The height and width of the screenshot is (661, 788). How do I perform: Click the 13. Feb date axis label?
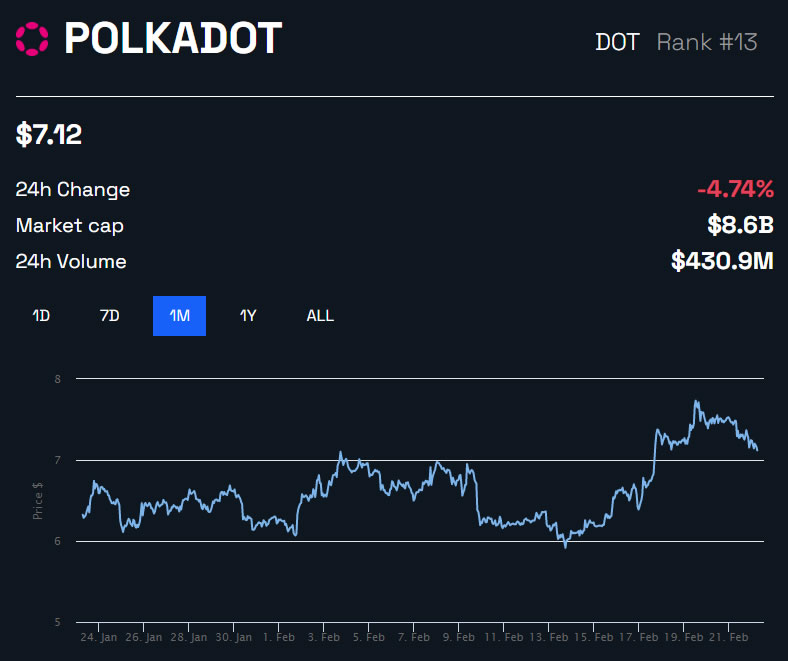click(x=549, y=637)
